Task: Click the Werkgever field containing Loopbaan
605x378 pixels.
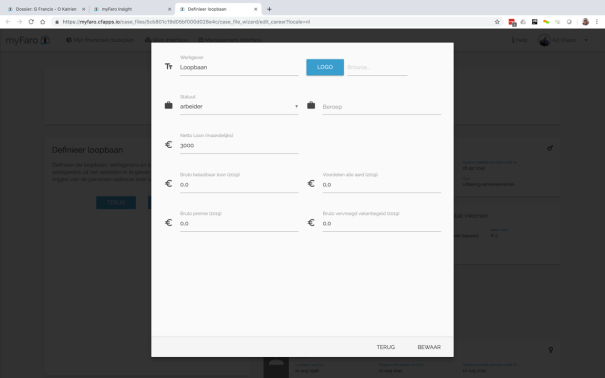Action: 239,68
